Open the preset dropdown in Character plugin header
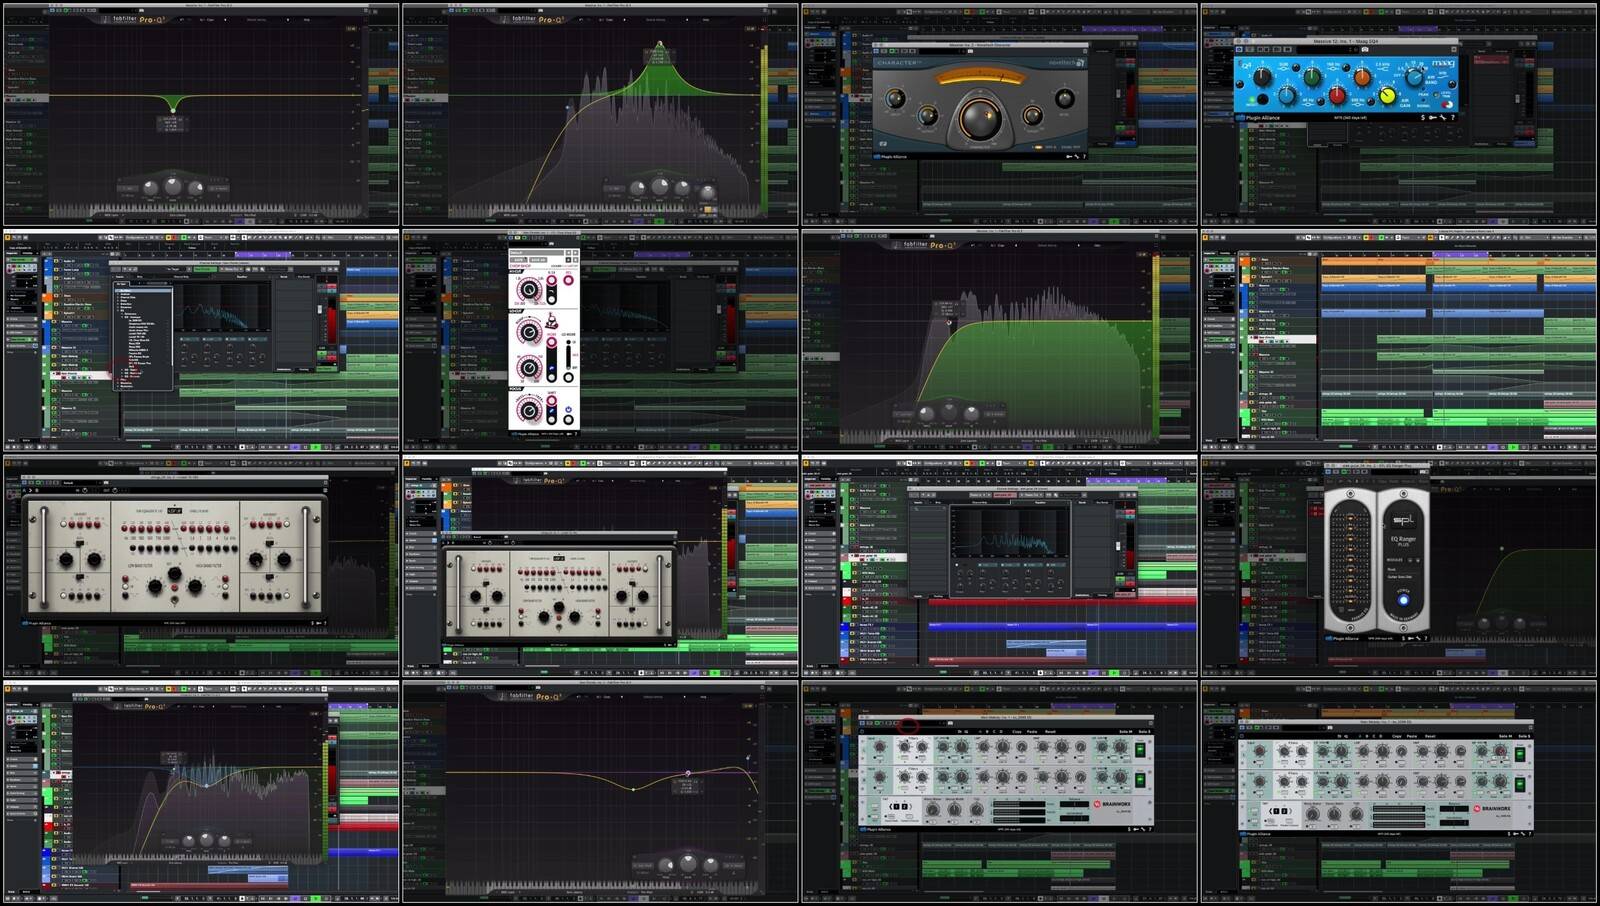Screen dimensions: 1600x906 tap(940, 52)
